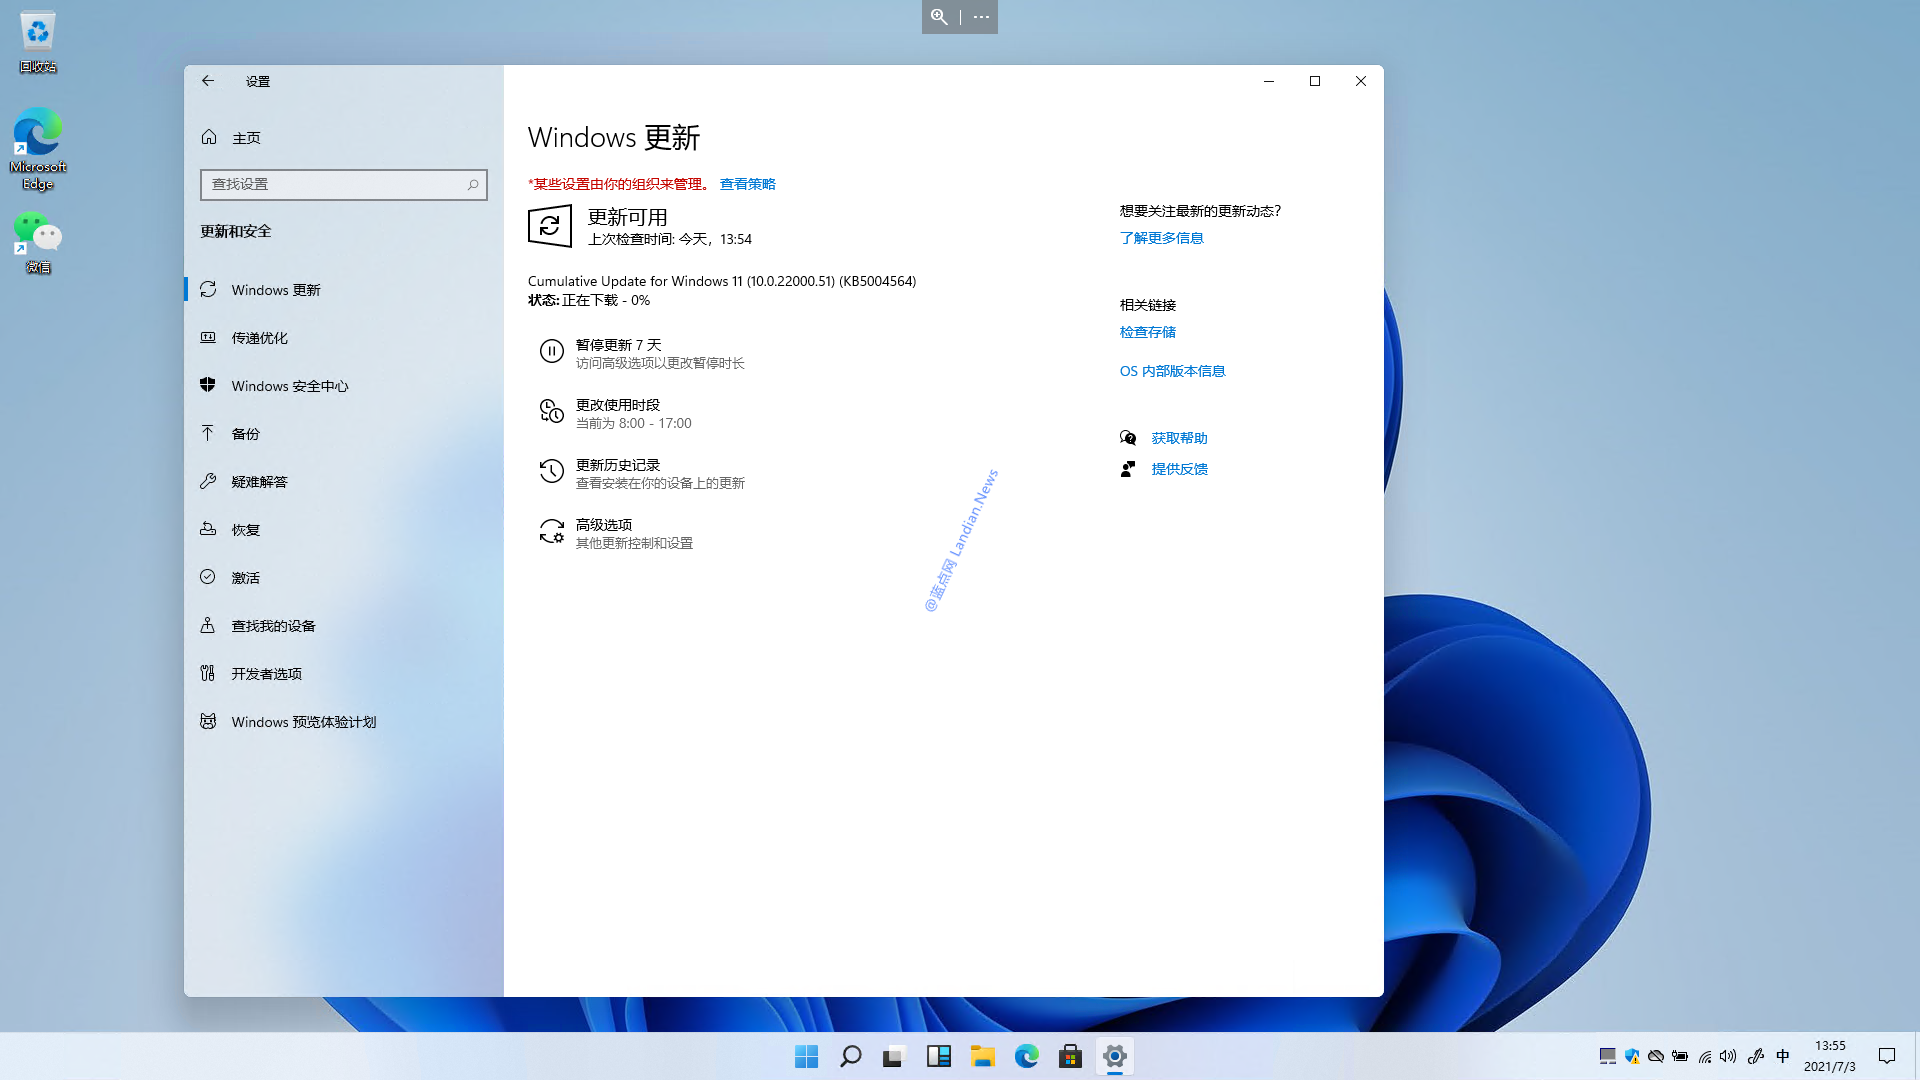Image resolution: width=1920 pixels, height=1080 pixels.
Task: Open Microsoft Store from the taskbar
Action: coord(1070,1056)
